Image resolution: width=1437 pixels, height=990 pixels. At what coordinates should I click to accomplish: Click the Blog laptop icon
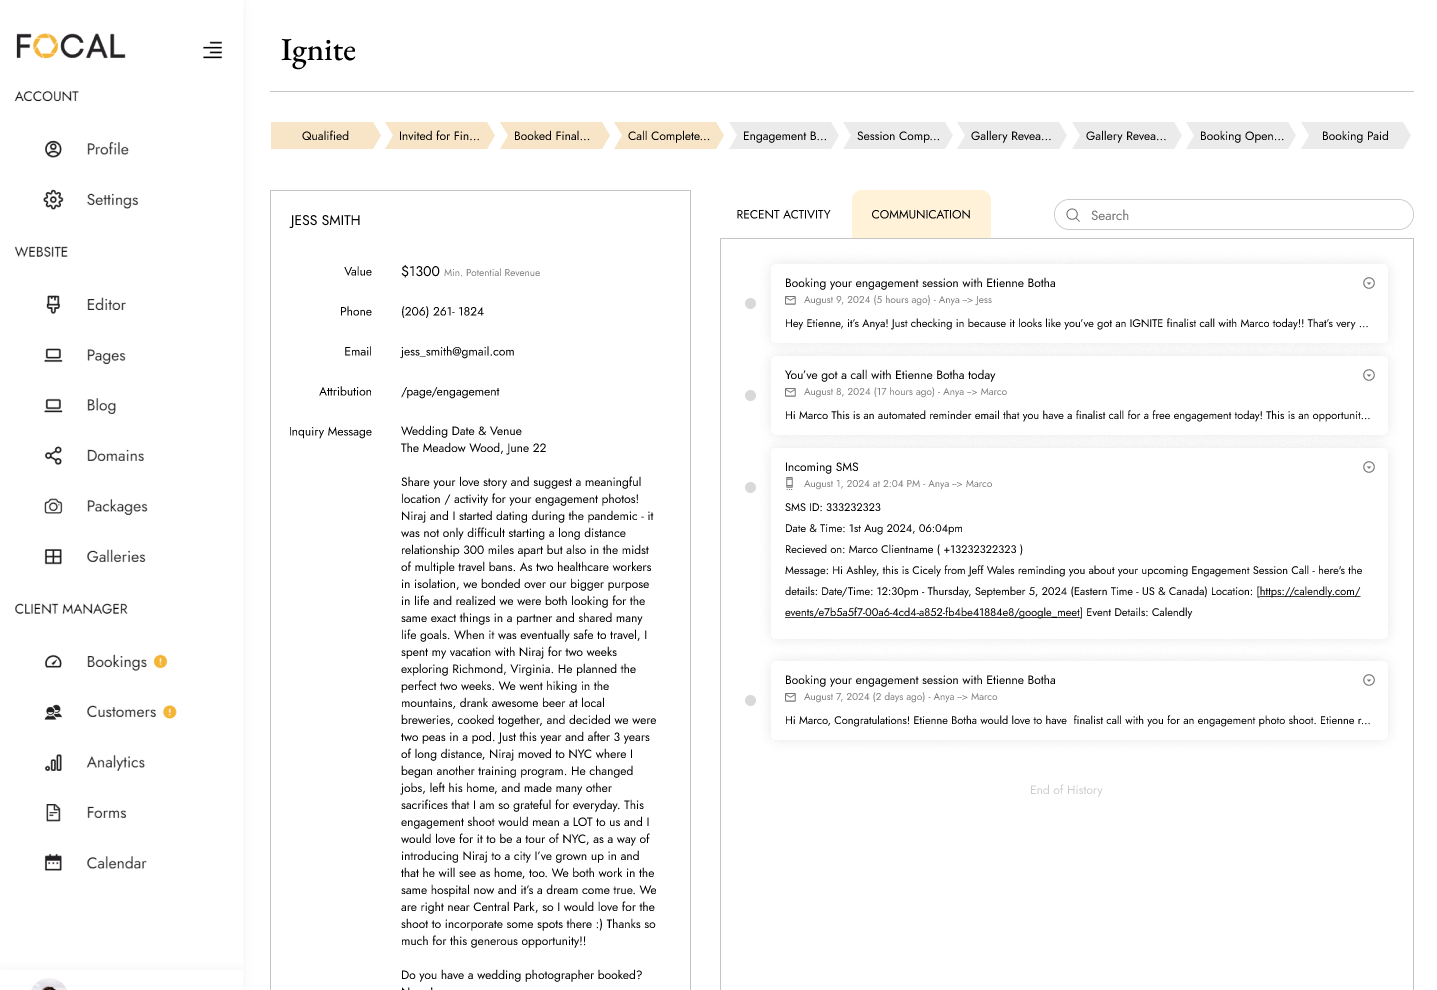[53, 405]
